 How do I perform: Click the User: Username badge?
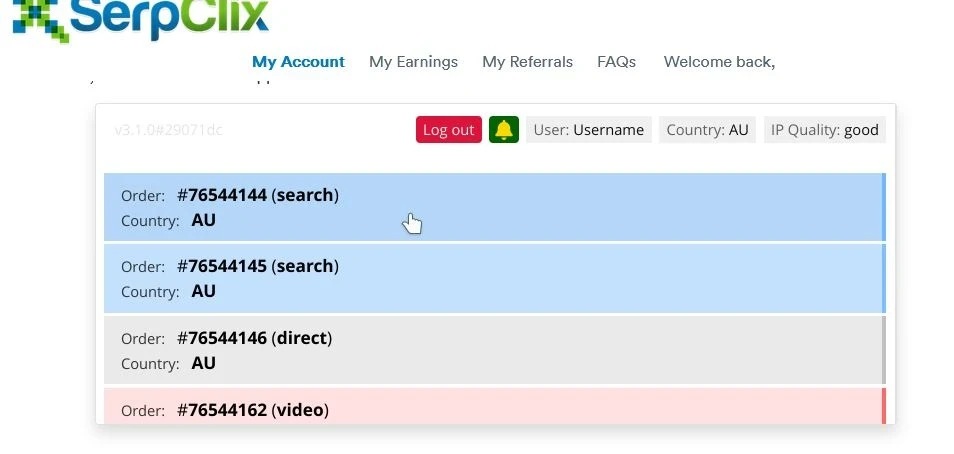[588, 130]
